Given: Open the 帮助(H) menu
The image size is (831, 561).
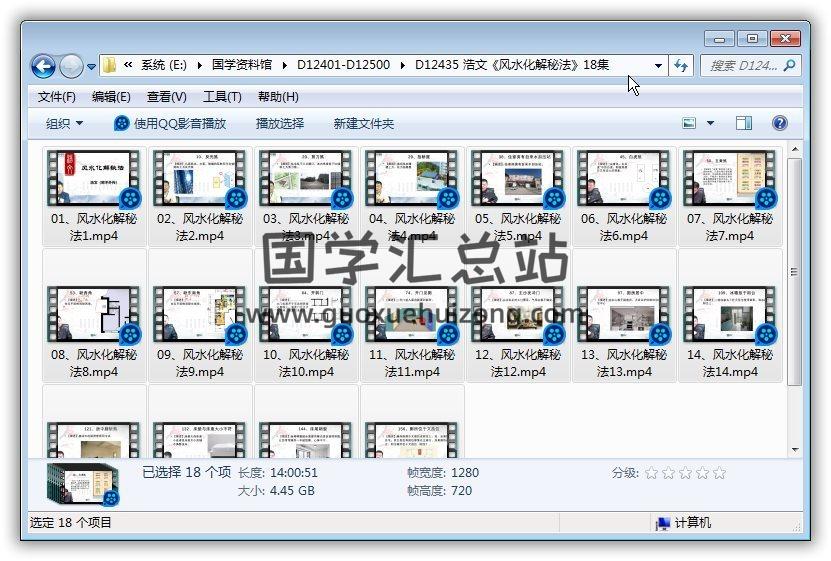Looking at the screenshot, I should click(x=278, y=96).
